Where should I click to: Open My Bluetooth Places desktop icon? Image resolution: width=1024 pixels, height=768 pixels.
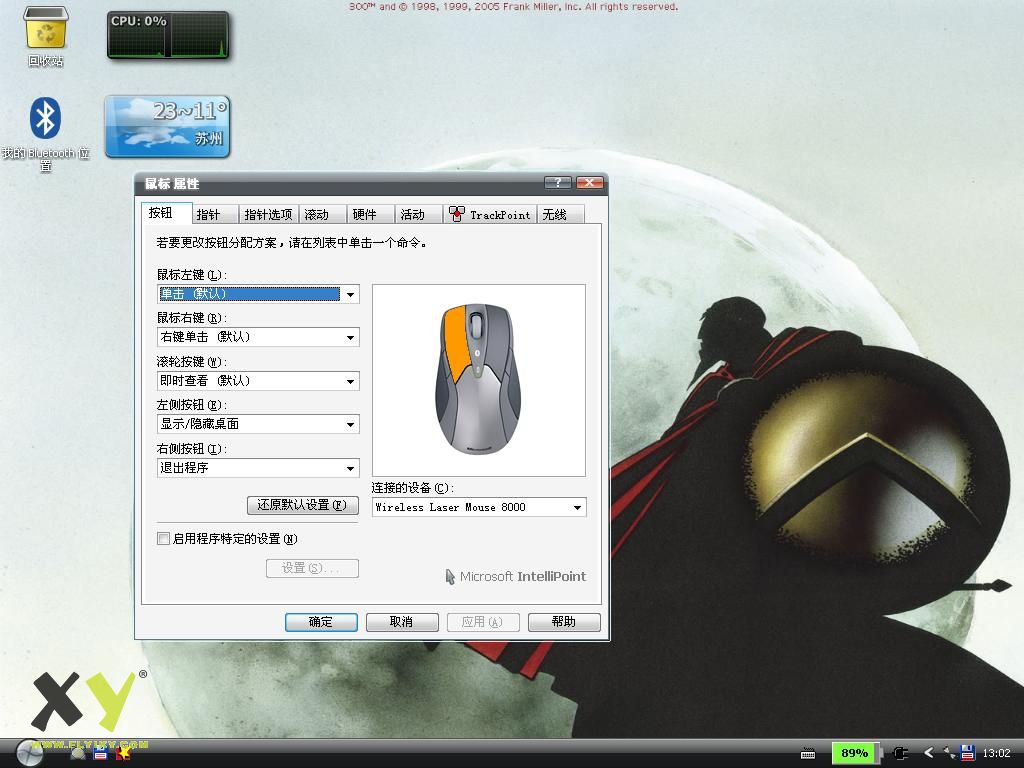pyautogui.click(x=45, y=134)
